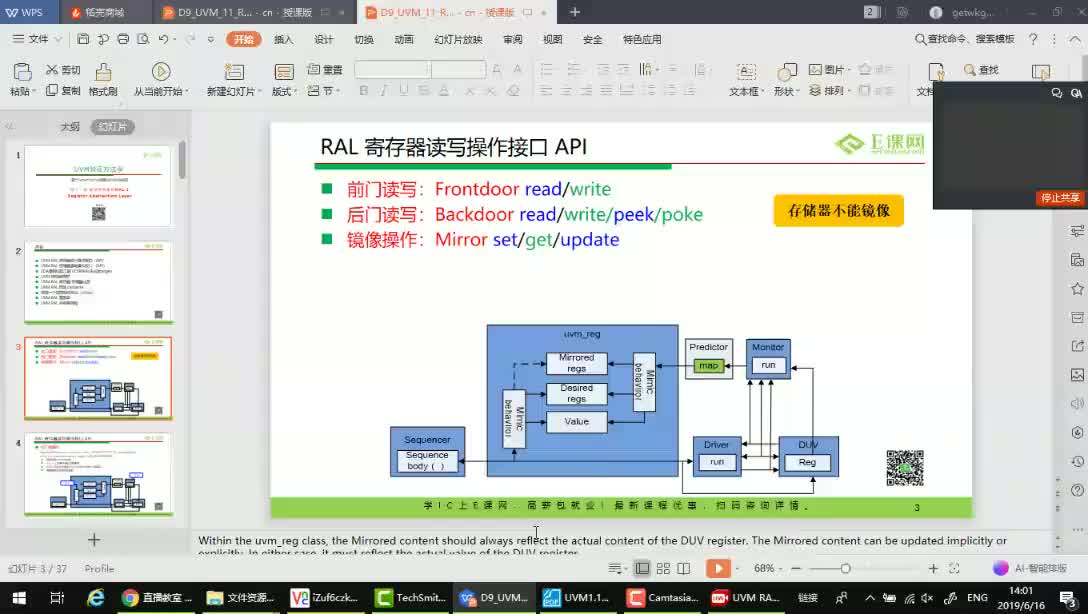This screenshot has width=1088, height=614.
Task: Click the Stop Sharing (停止共享) button
Action: tap(1060, 198)
